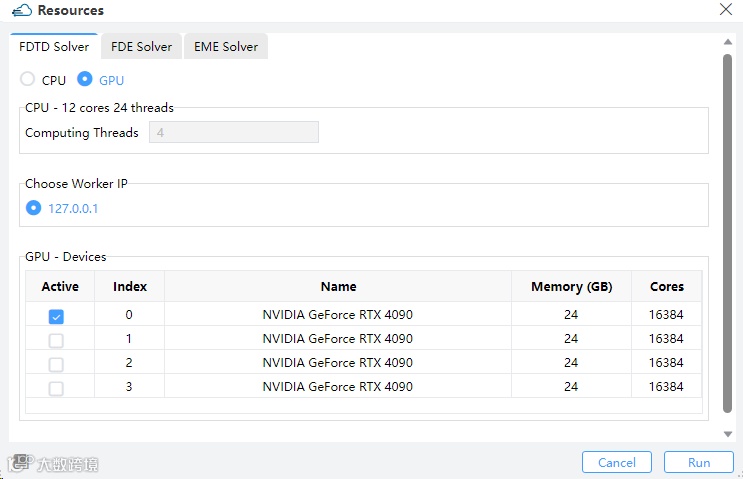Uncheck Active for GPU device index 0
Viewport: 743px width, 479px height.
(56, 316)
